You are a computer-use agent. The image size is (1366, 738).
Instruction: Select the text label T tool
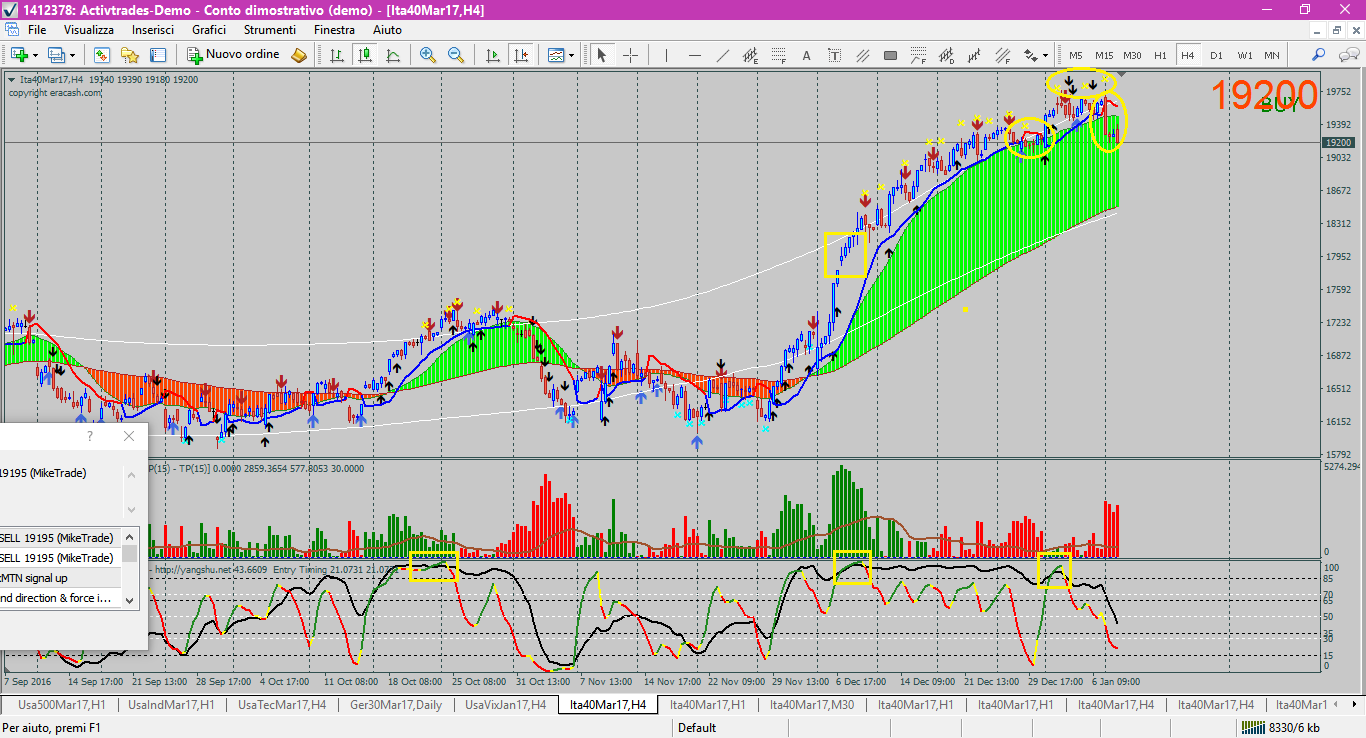(x=834, y=55)
